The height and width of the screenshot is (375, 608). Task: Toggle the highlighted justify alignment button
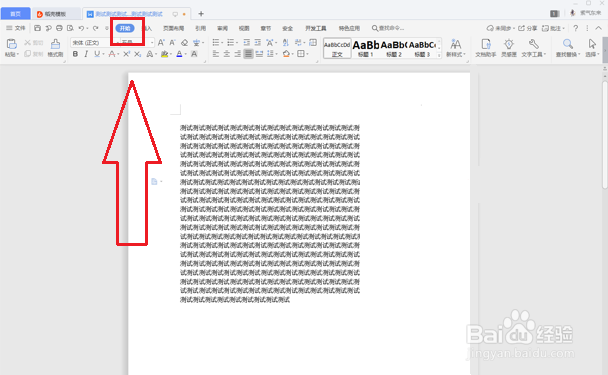tap(249, 54)
